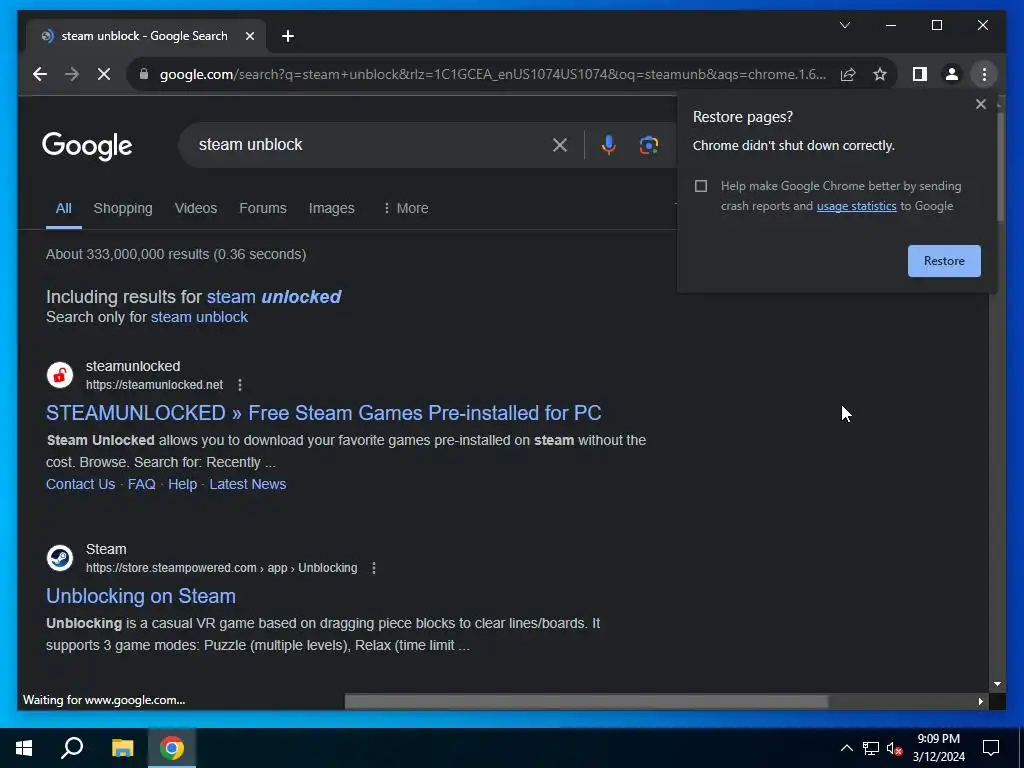Image resolution: width=1024 pixels, height=768 pixels.
Task: Open the steamunlocked result options dots
Action: (x=240, y=385)
